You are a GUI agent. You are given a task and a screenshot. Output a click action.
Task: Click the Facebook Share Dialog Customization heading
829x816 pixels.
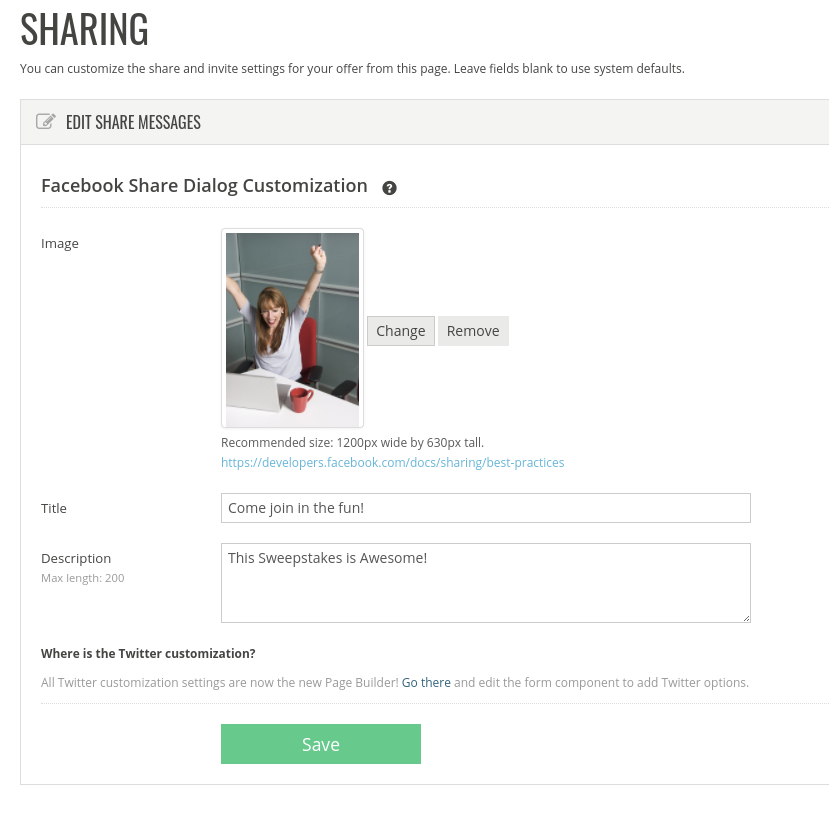(204, 186)
